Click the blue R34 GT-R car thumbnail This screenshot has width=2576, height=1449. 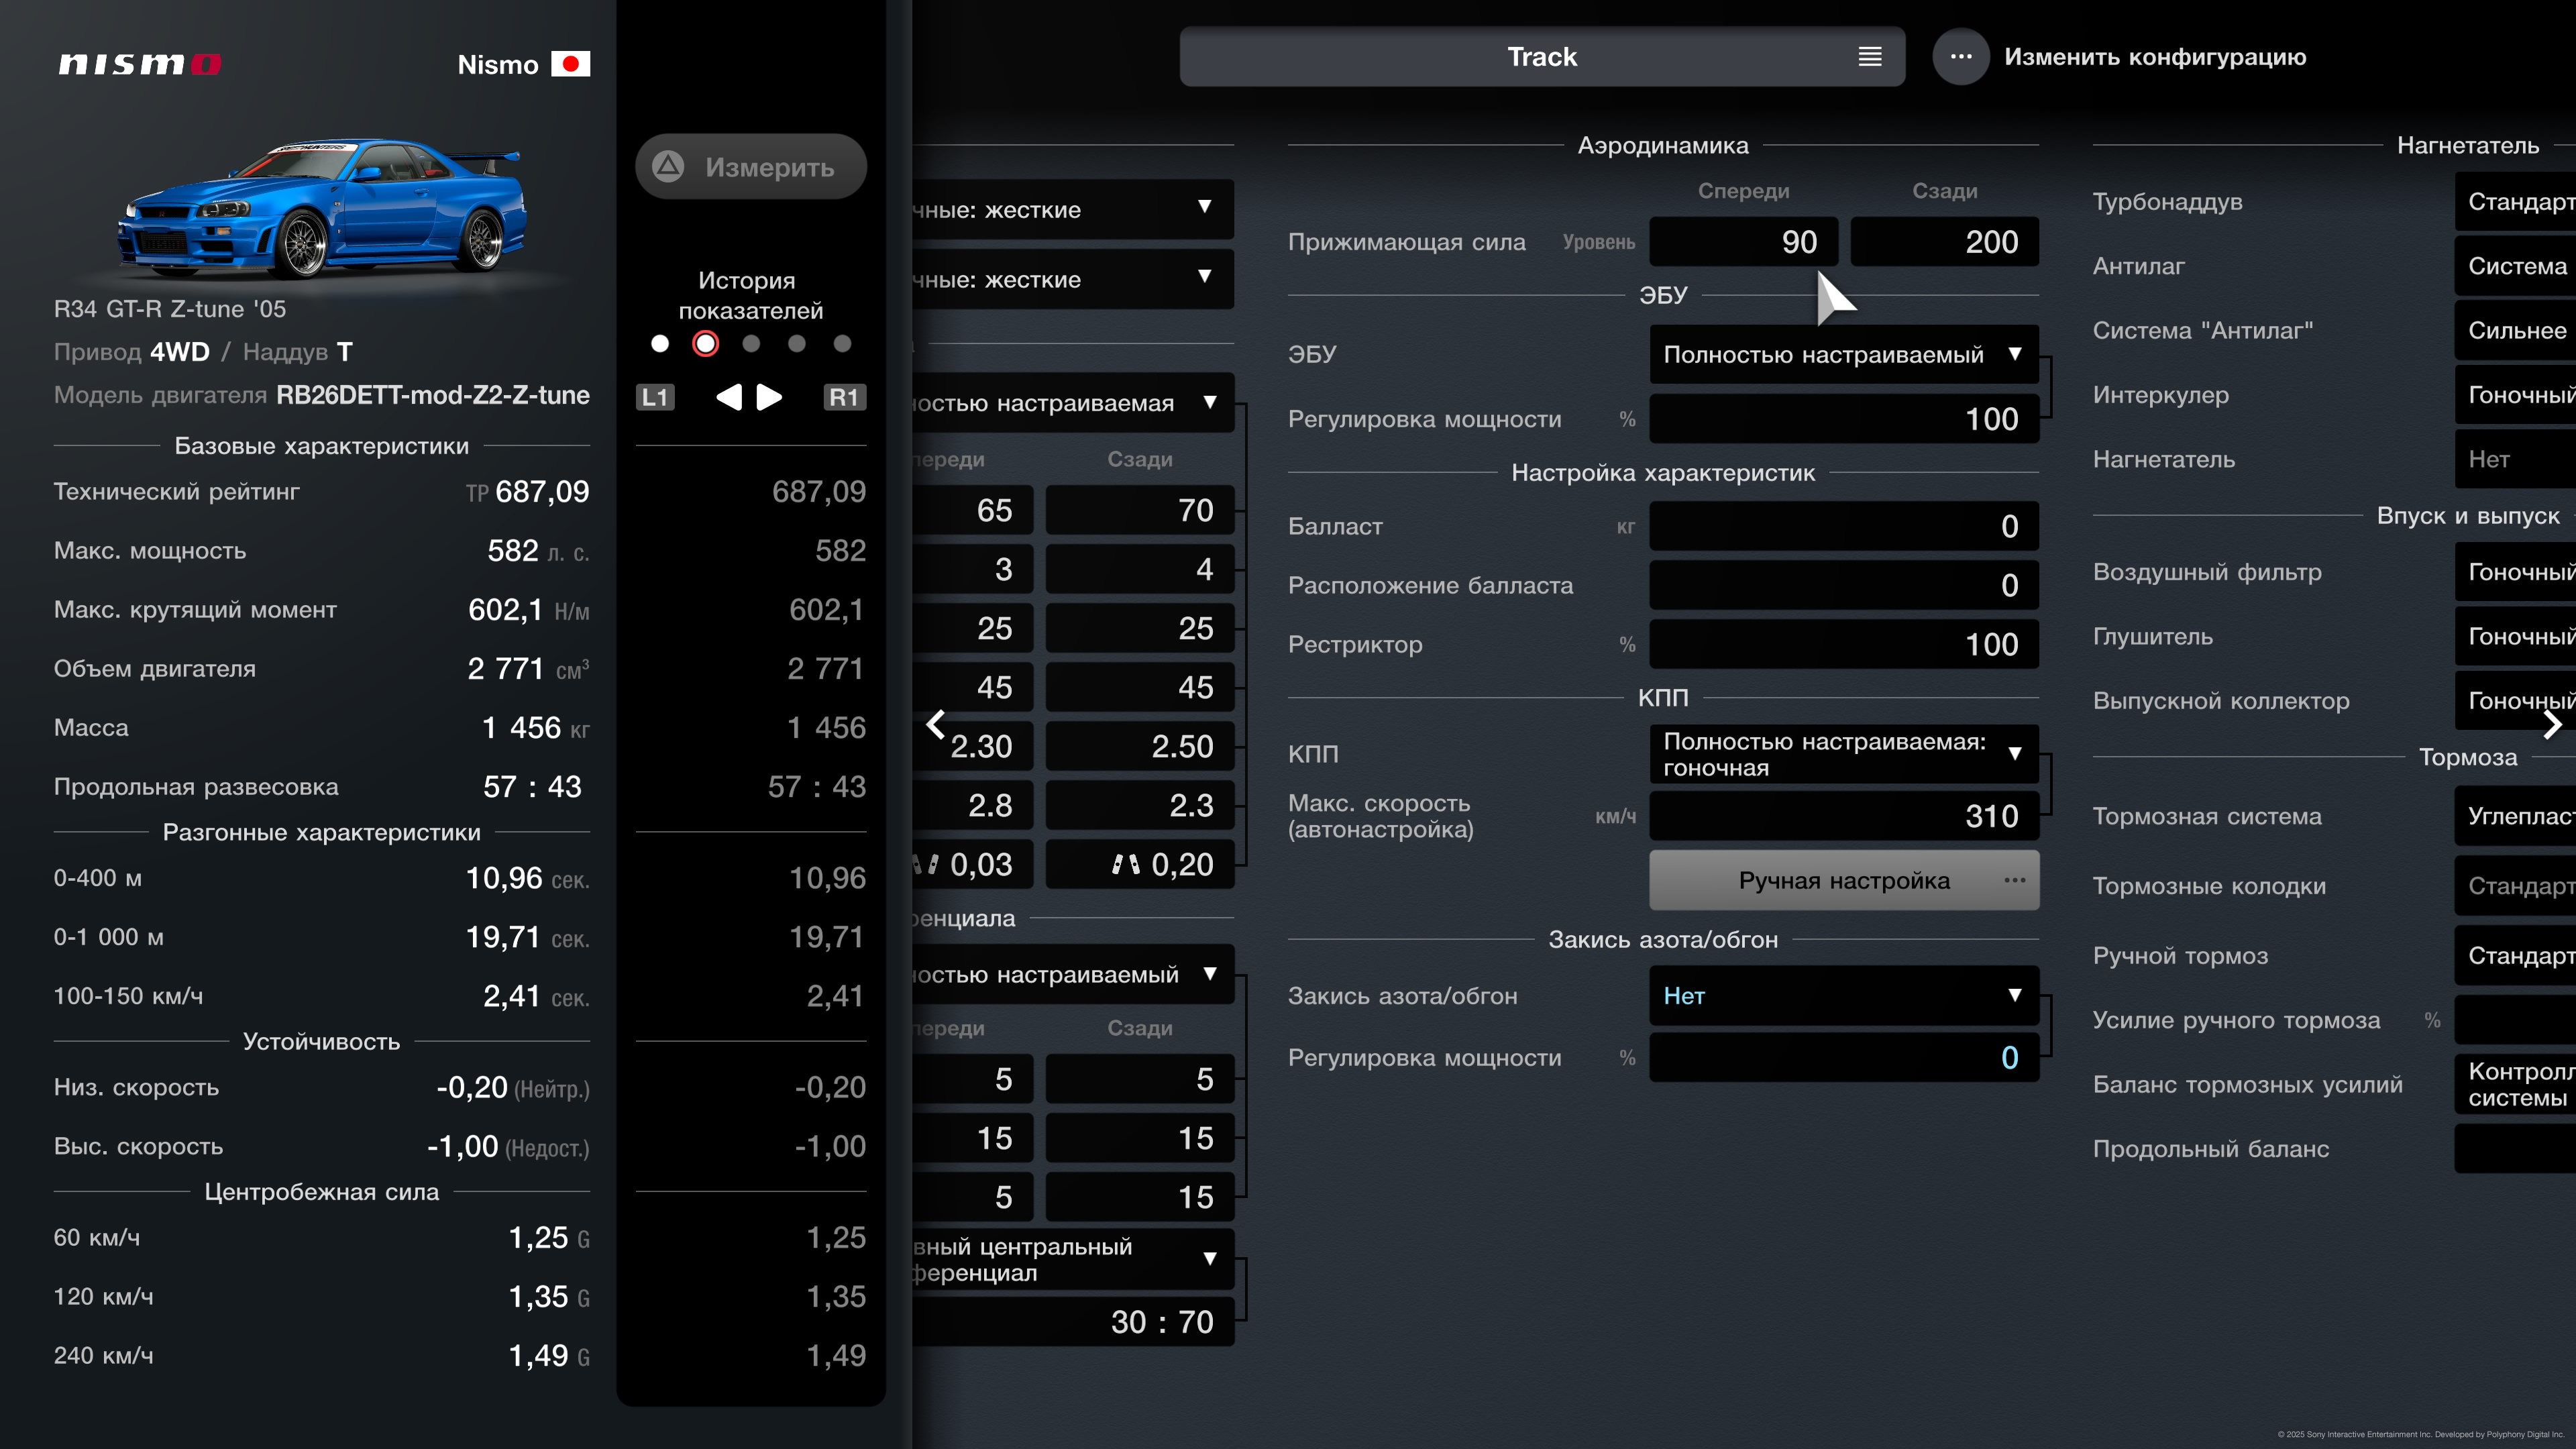click(x=322, y=208)
